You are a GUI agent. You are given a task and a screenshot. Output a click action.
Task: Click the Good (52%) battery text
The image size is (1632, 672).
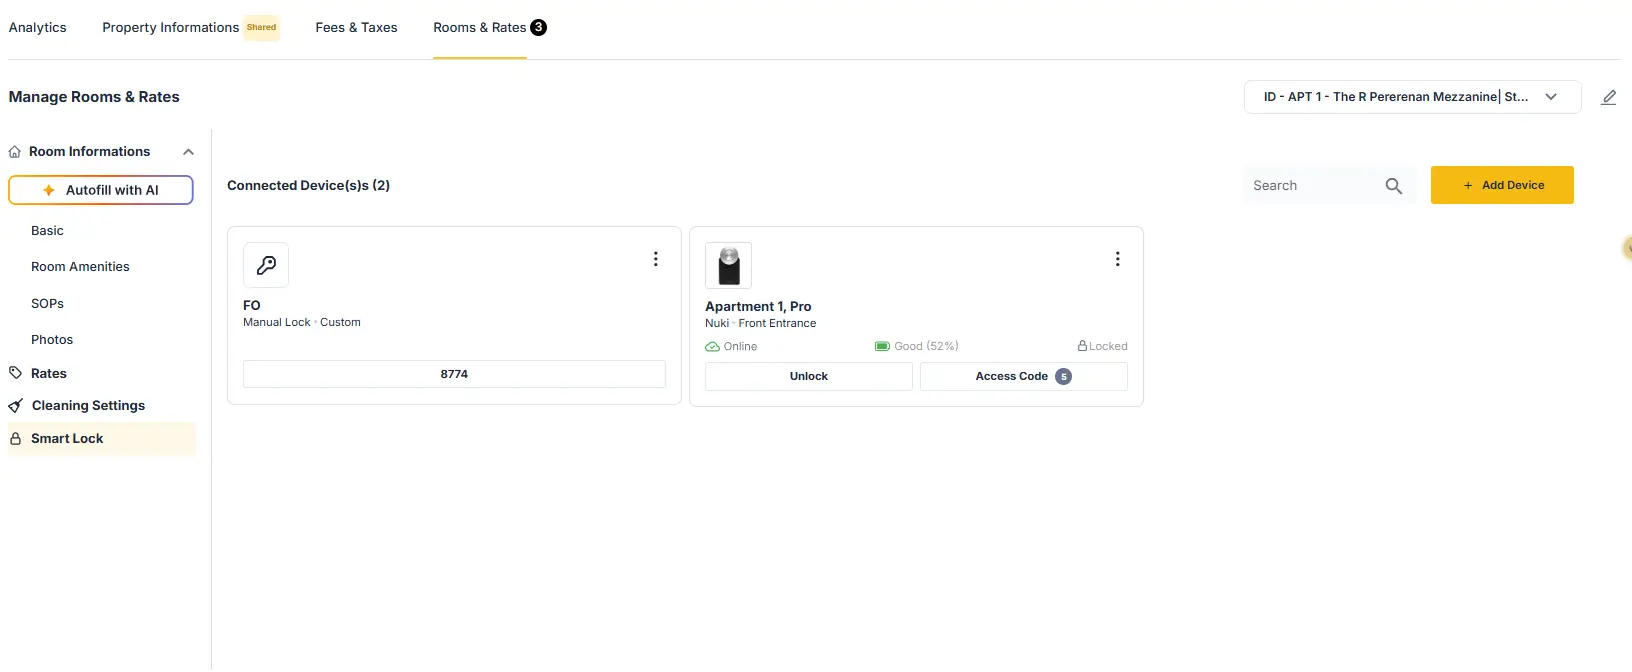coord(926,347)
